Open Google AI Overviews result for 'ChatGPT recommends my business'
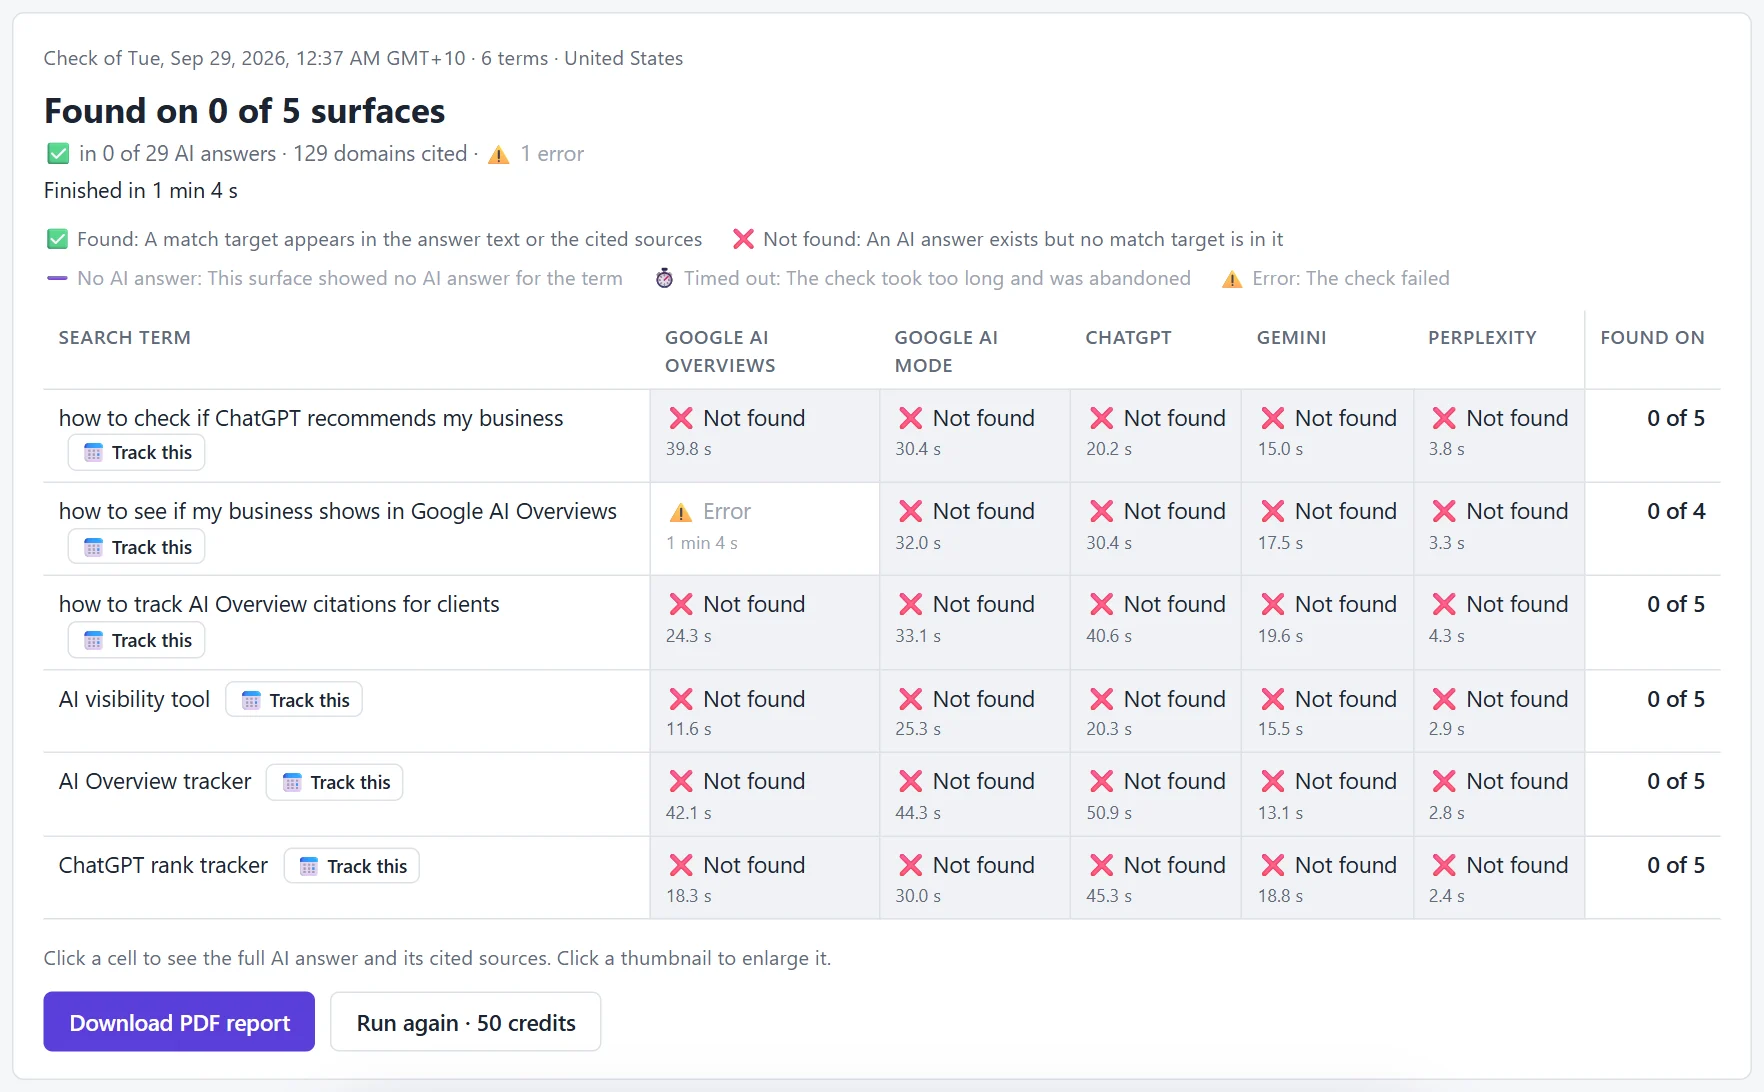The width and height of the screenshot is (1764, 1092). 765,436
